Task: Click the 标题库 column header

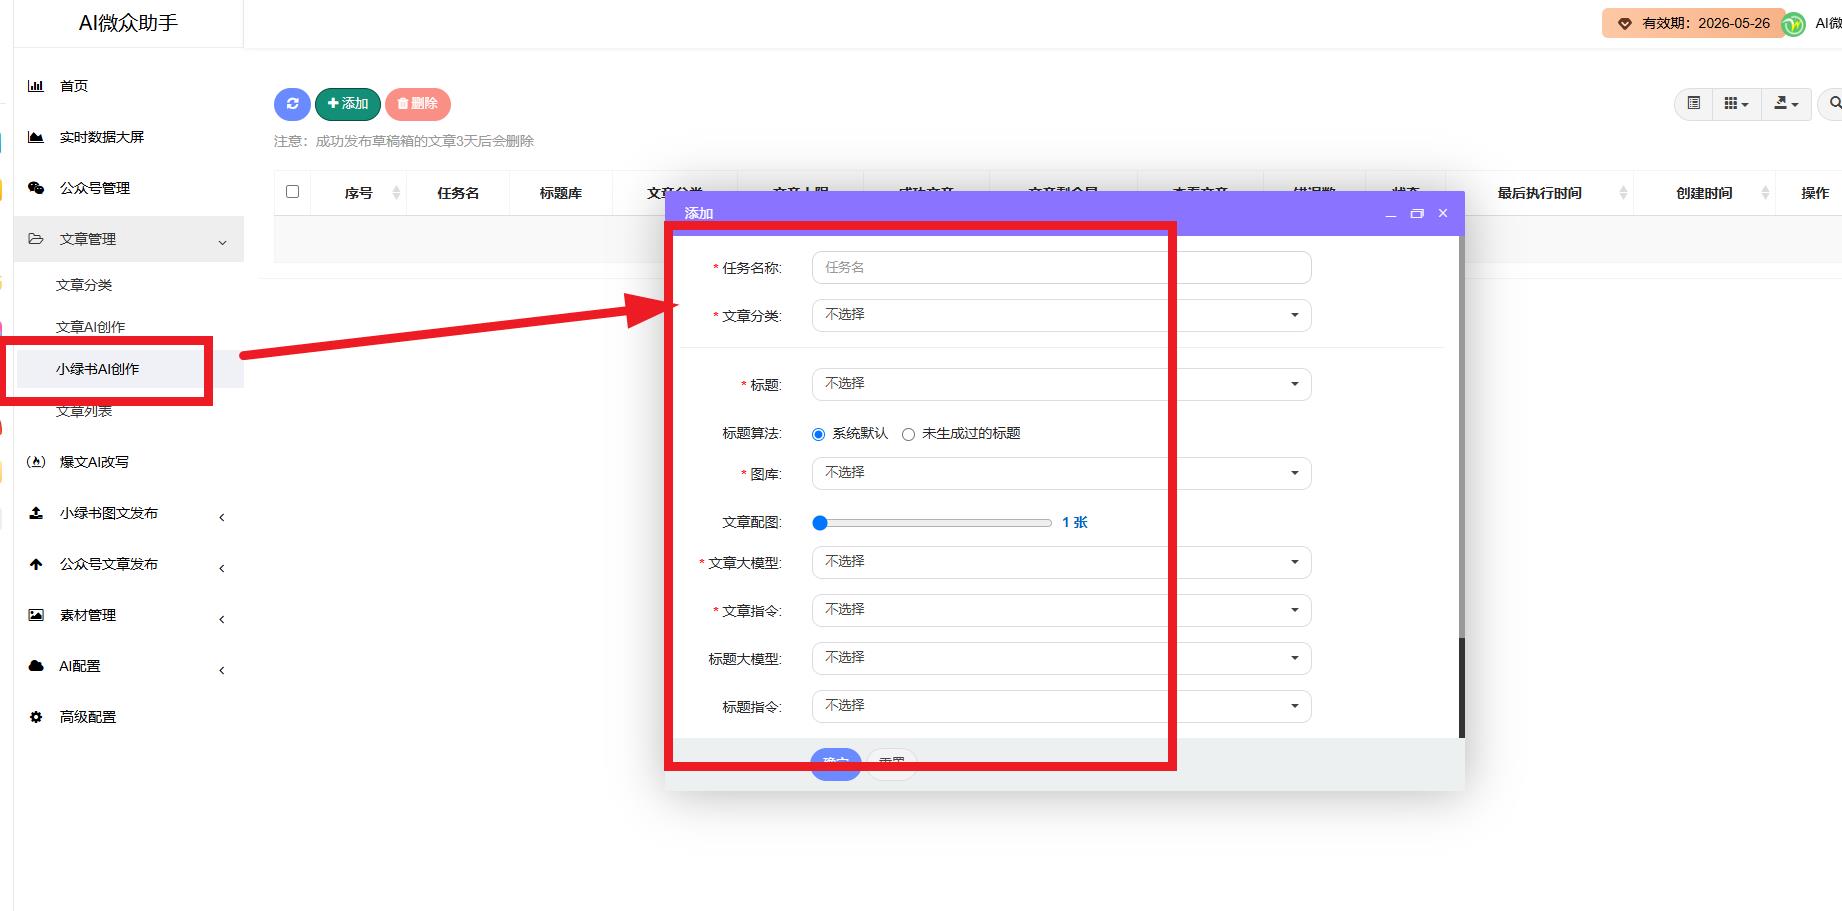Action: coord(560,193)
